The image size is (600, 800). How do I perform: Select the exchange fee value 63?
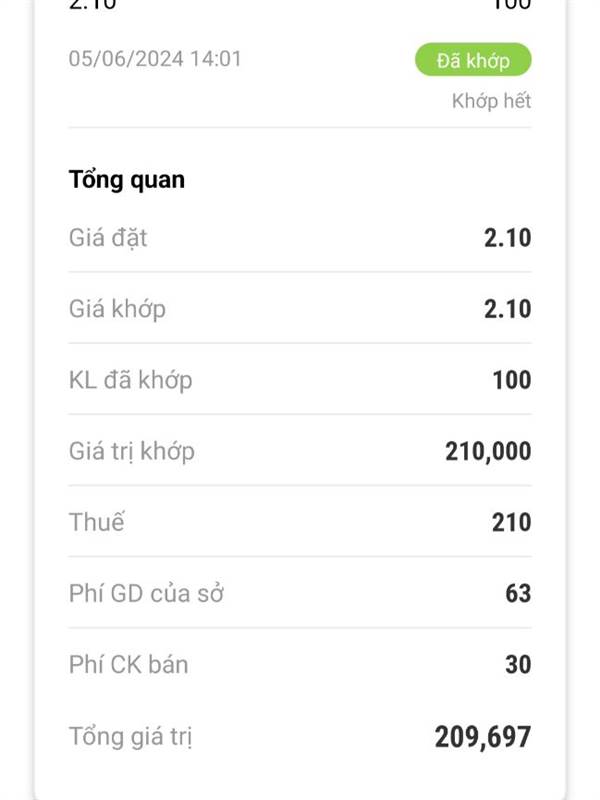(x=518, y=593)
